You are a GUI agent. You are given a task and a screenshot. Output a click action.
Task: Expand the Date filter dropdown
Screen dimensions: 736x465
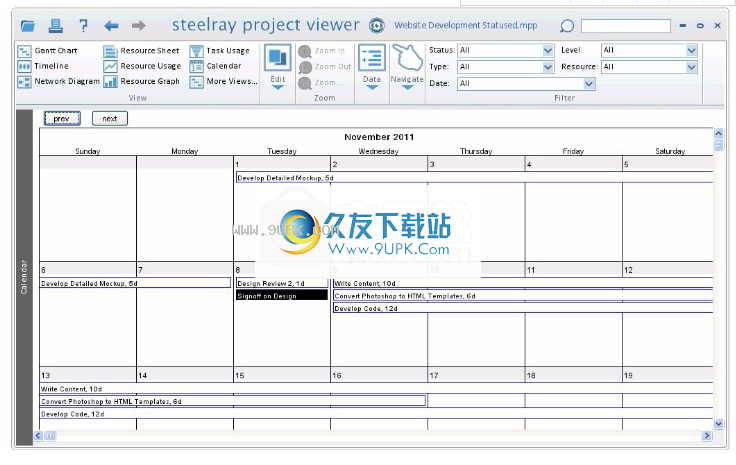(589, 84)
